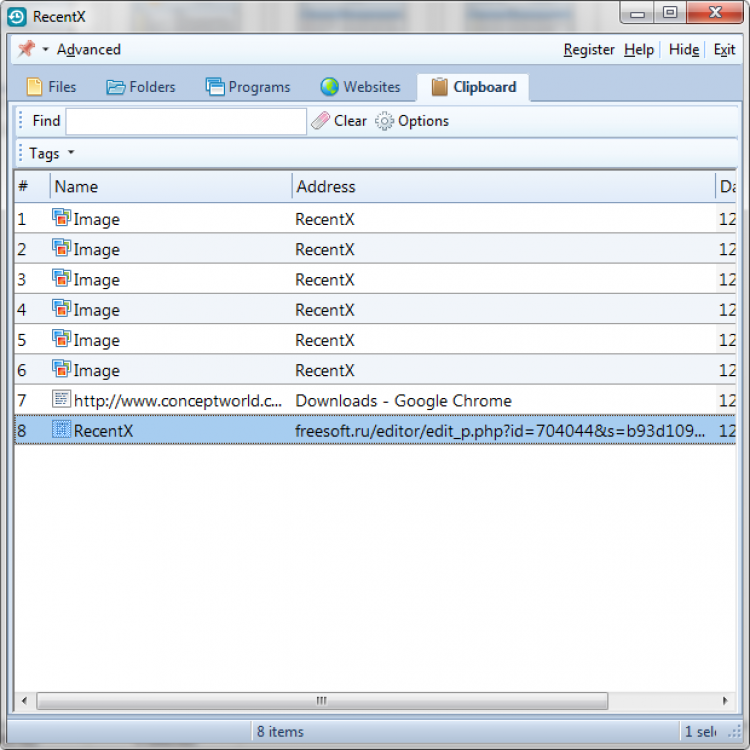Click Folders tab folder icon
Image resolution: width=750 pixels, height=750 pixels.
click(x=115, y=87)
